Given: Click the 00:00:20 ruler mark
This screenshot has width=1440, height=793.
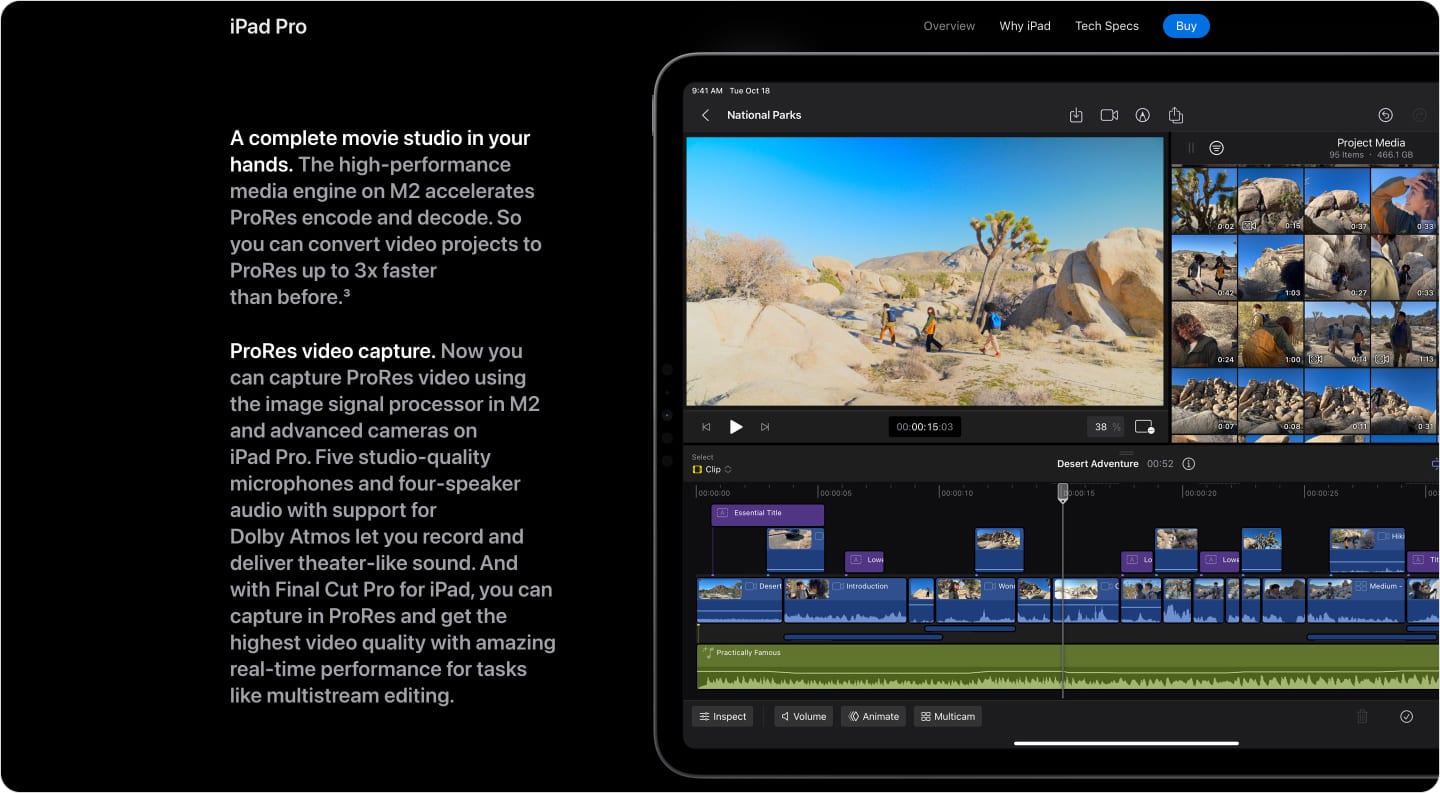Looking at the screenshot, I should 1200,493.
